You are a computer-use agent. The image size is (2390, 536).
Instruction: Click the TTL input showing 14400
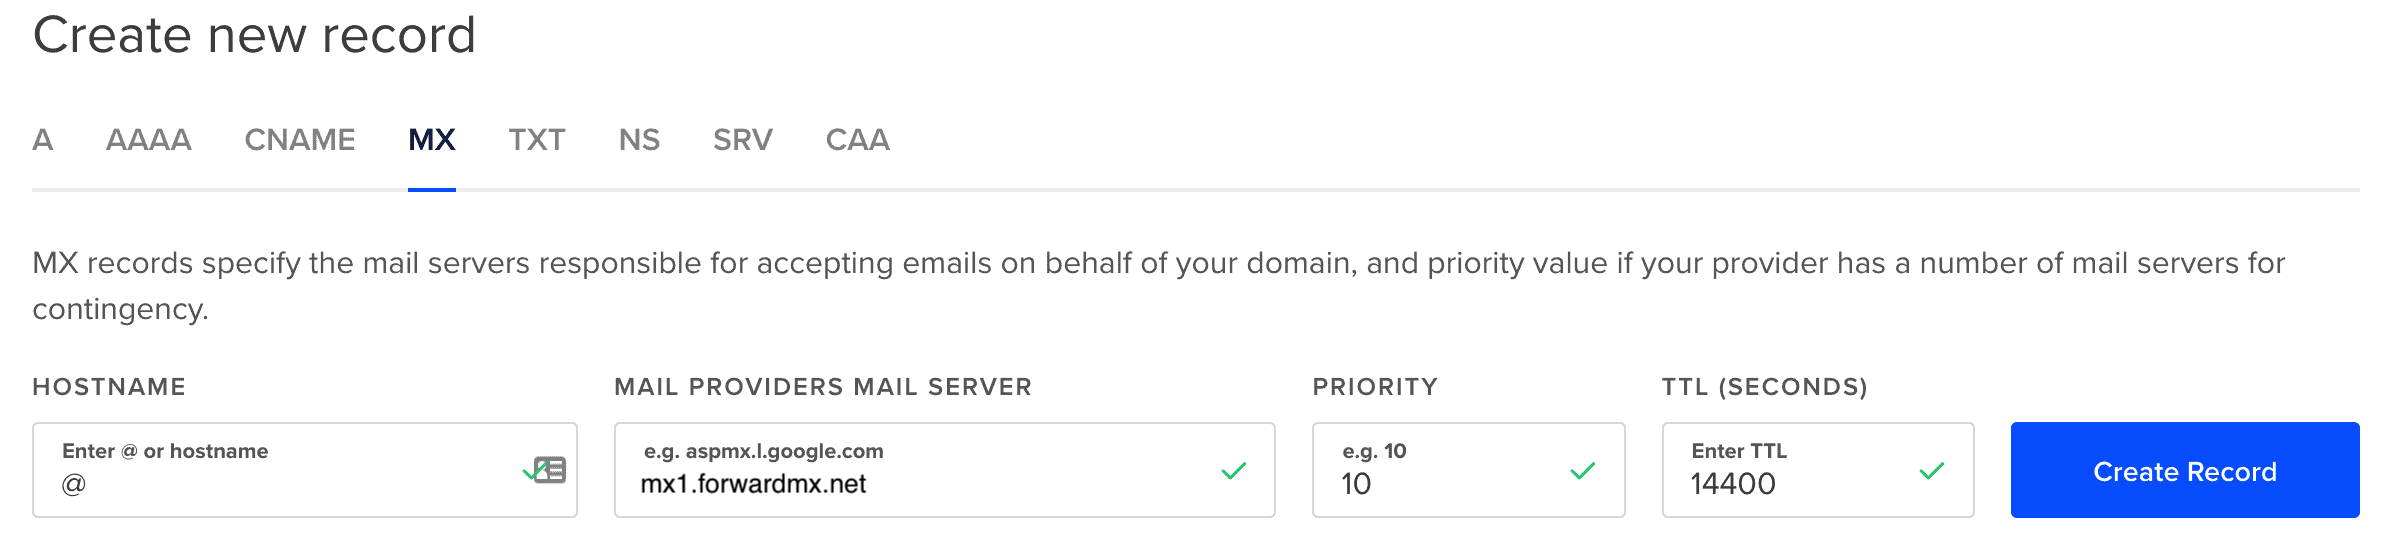pyautogui.click(x=1790, y=484)
